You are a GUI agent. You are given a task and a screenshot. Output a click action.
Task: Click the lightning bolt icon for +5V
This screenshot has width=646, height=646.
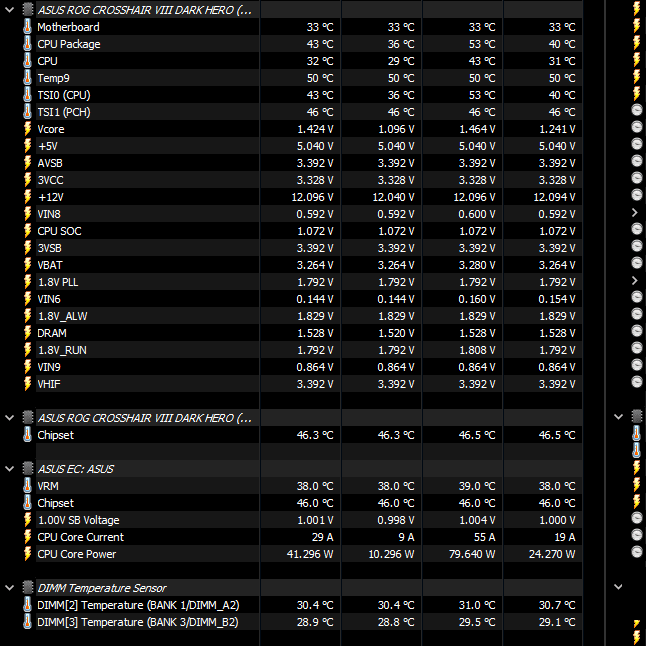click(27, 146)
